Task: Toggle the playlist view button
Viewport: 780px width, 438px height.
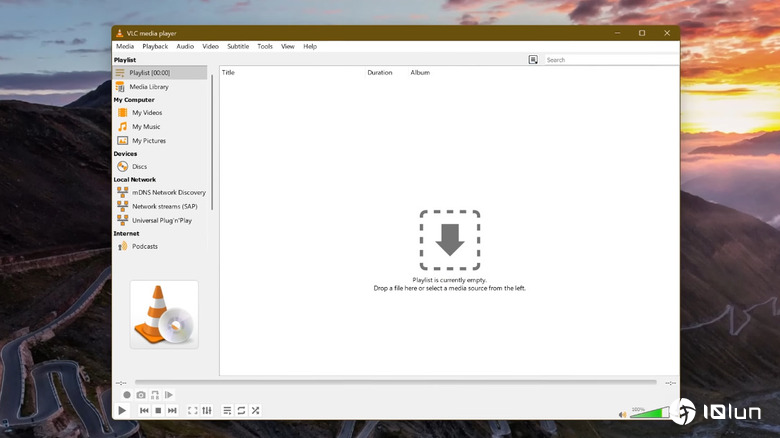Action: [227, 410]
